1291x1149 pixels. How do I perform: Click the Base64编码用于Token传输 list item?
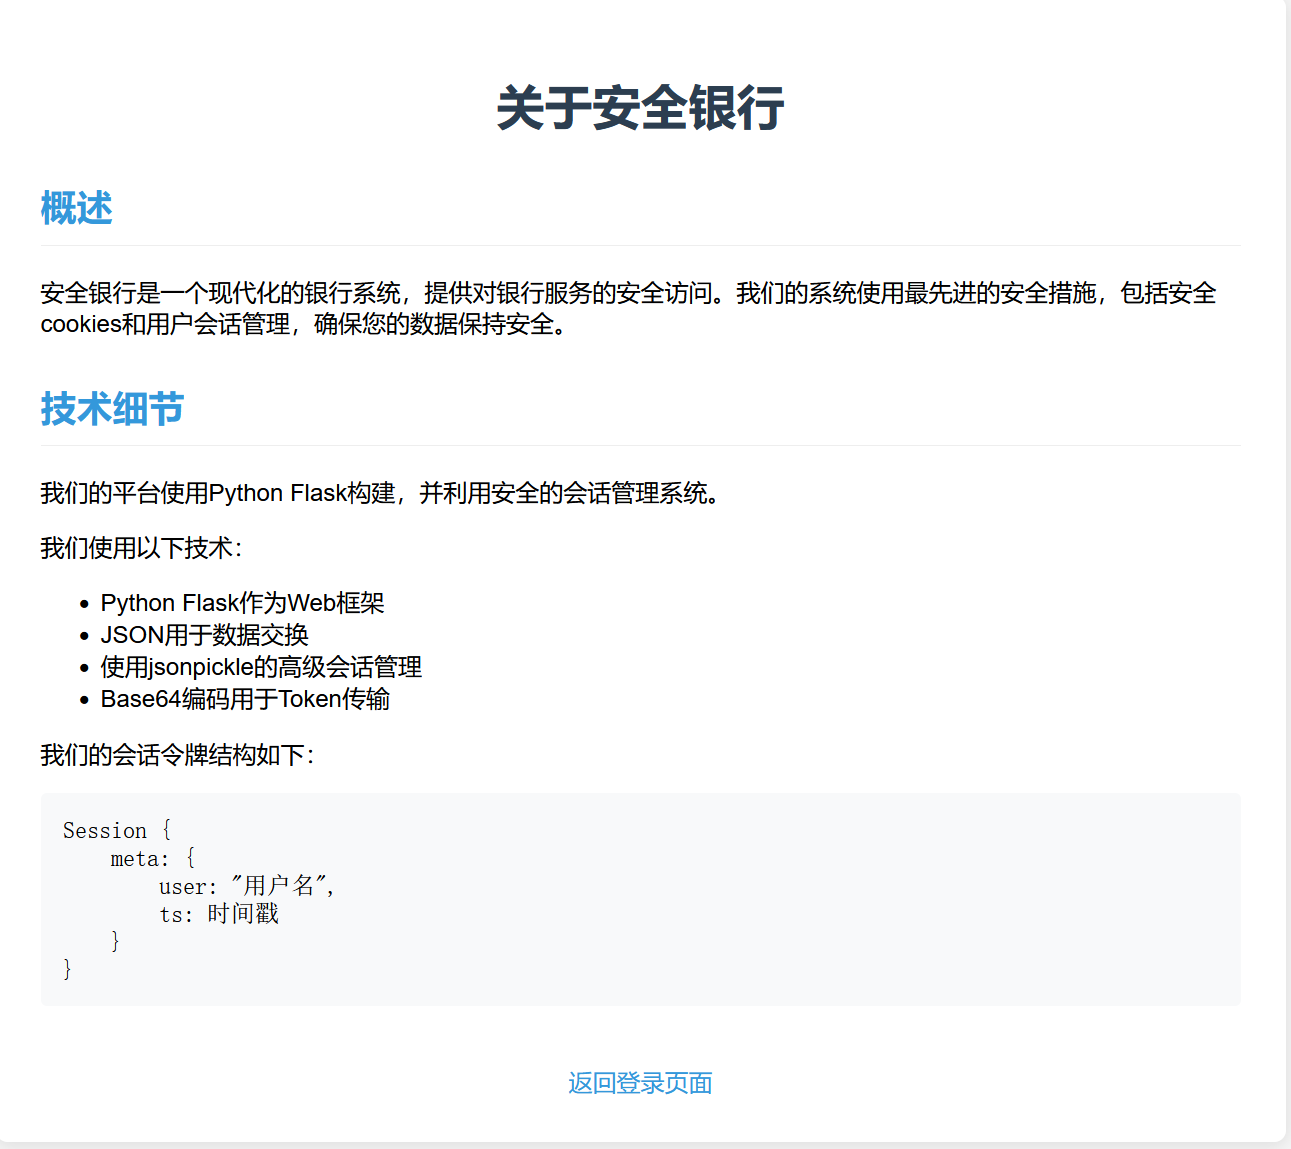tap(245, 699)
